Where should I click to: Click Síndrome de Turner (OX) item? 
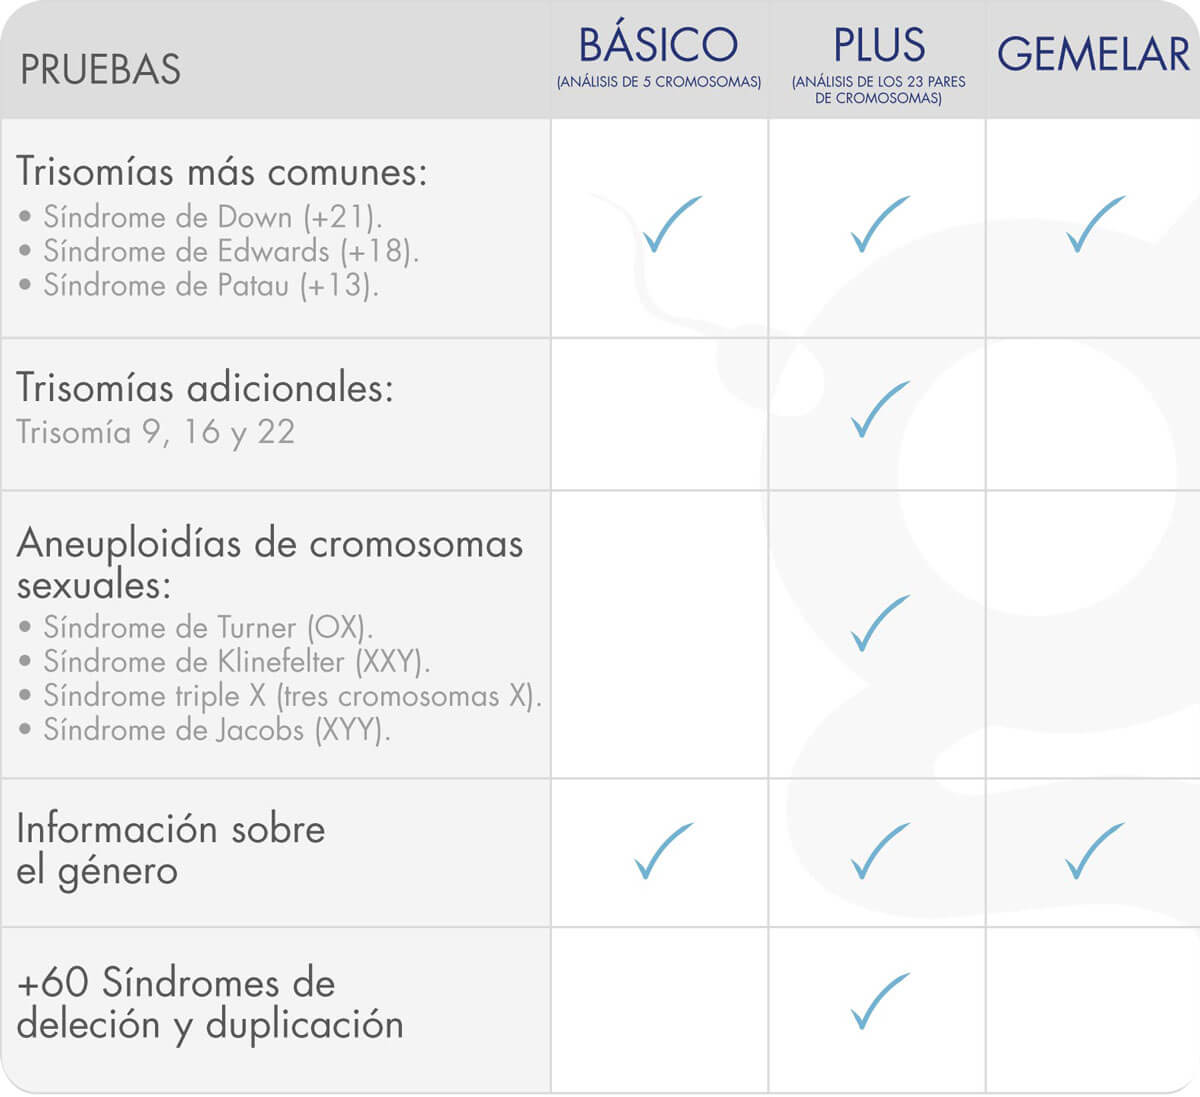click(208, 628)
